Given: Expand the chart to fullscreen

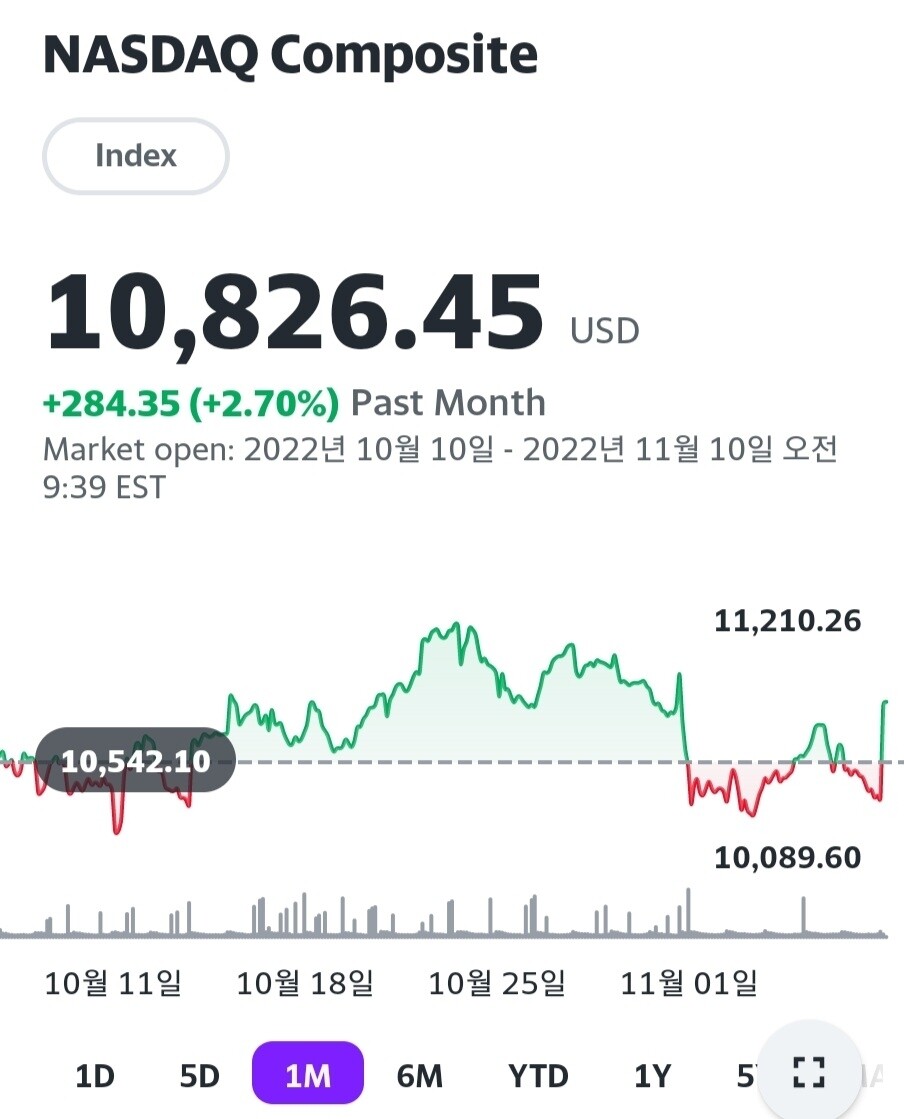Looking at the screenshot, I should click(x=808, y=1073).
